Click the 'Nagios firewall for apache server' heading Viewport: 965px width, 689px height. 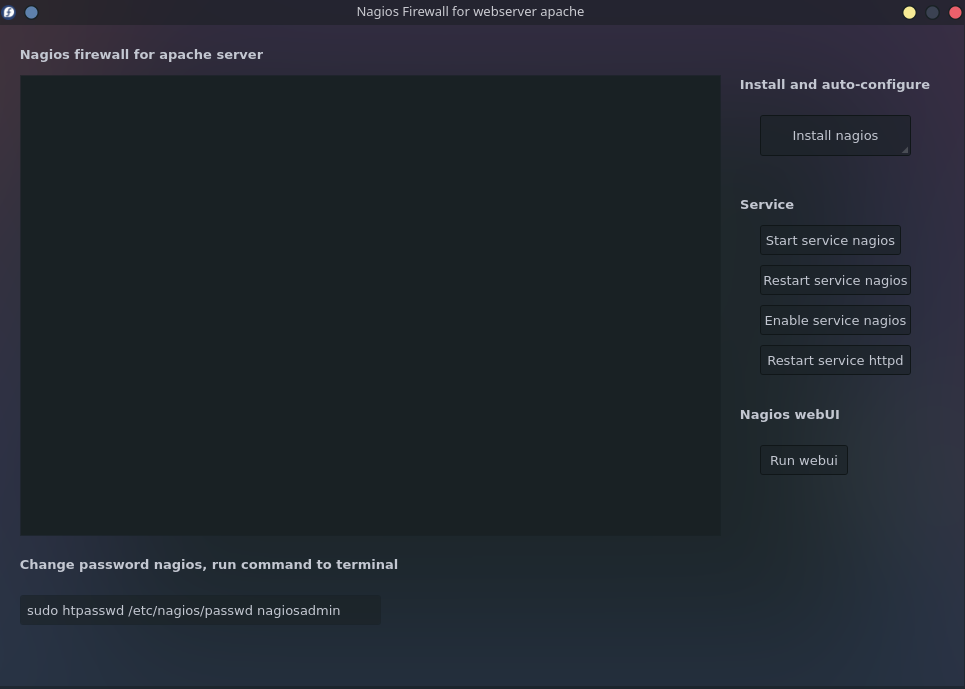(142, 54)
